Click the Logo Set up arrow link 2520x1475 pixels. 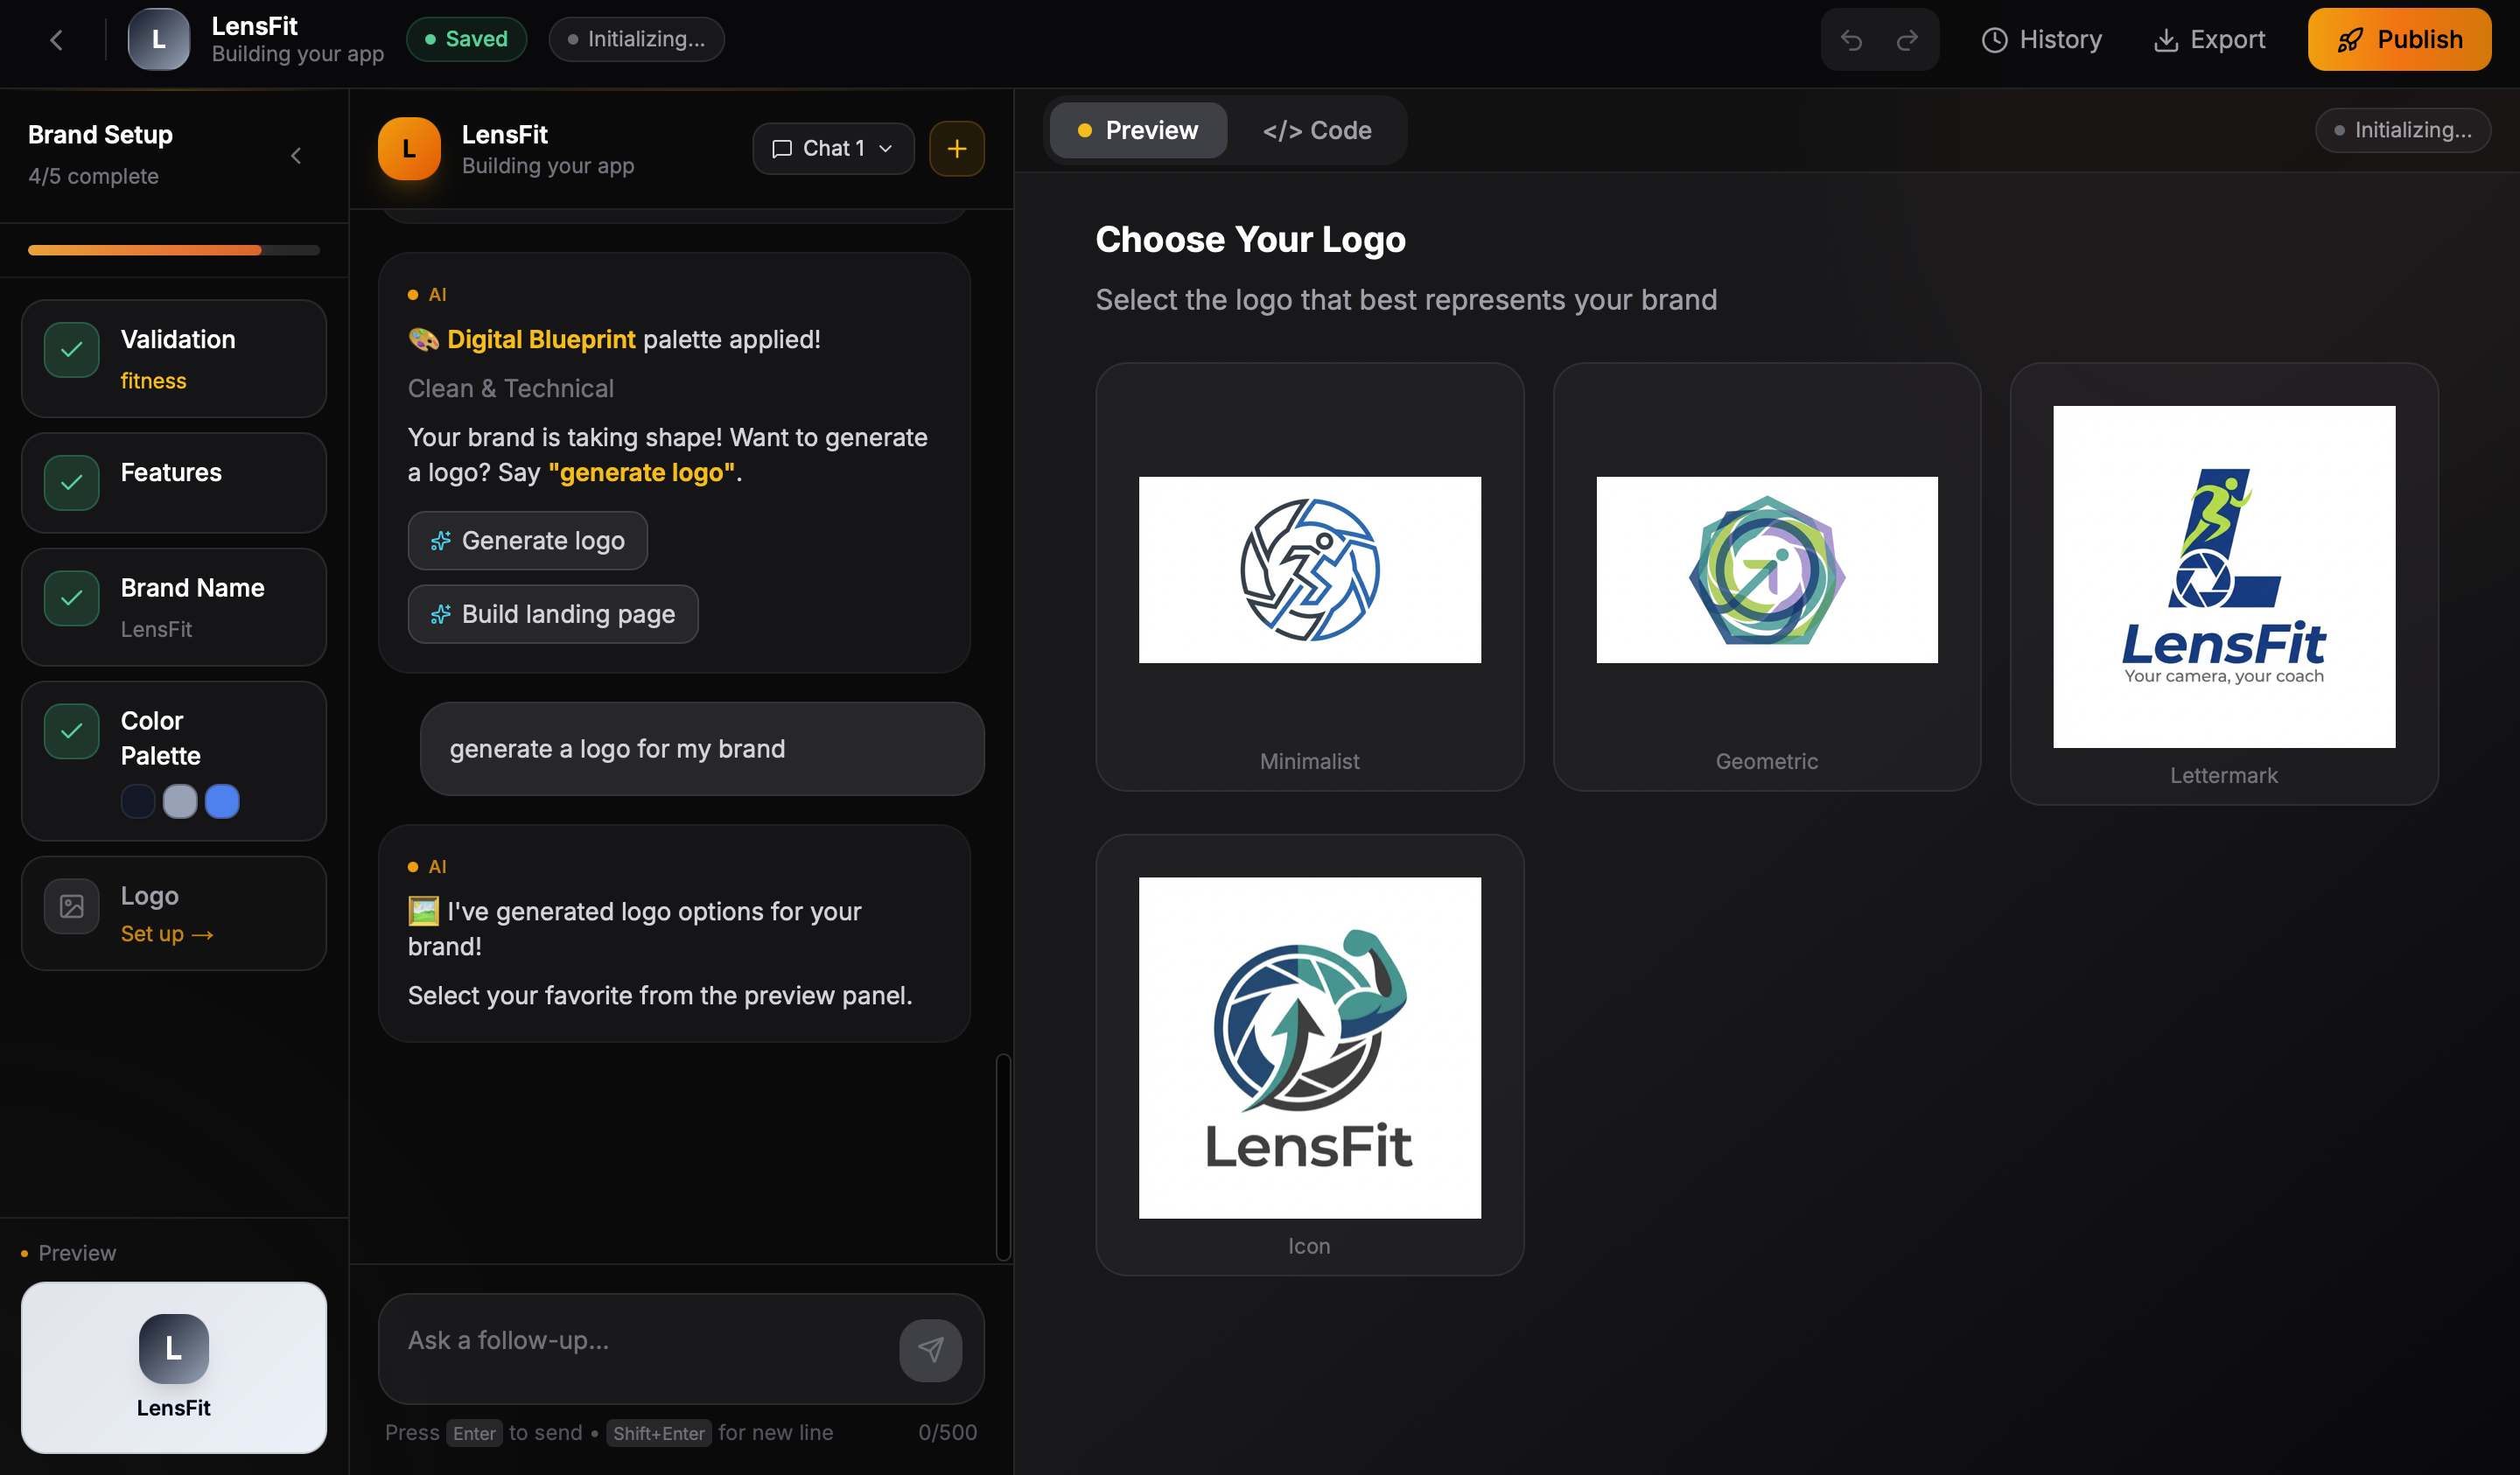(x=167, y=934)
